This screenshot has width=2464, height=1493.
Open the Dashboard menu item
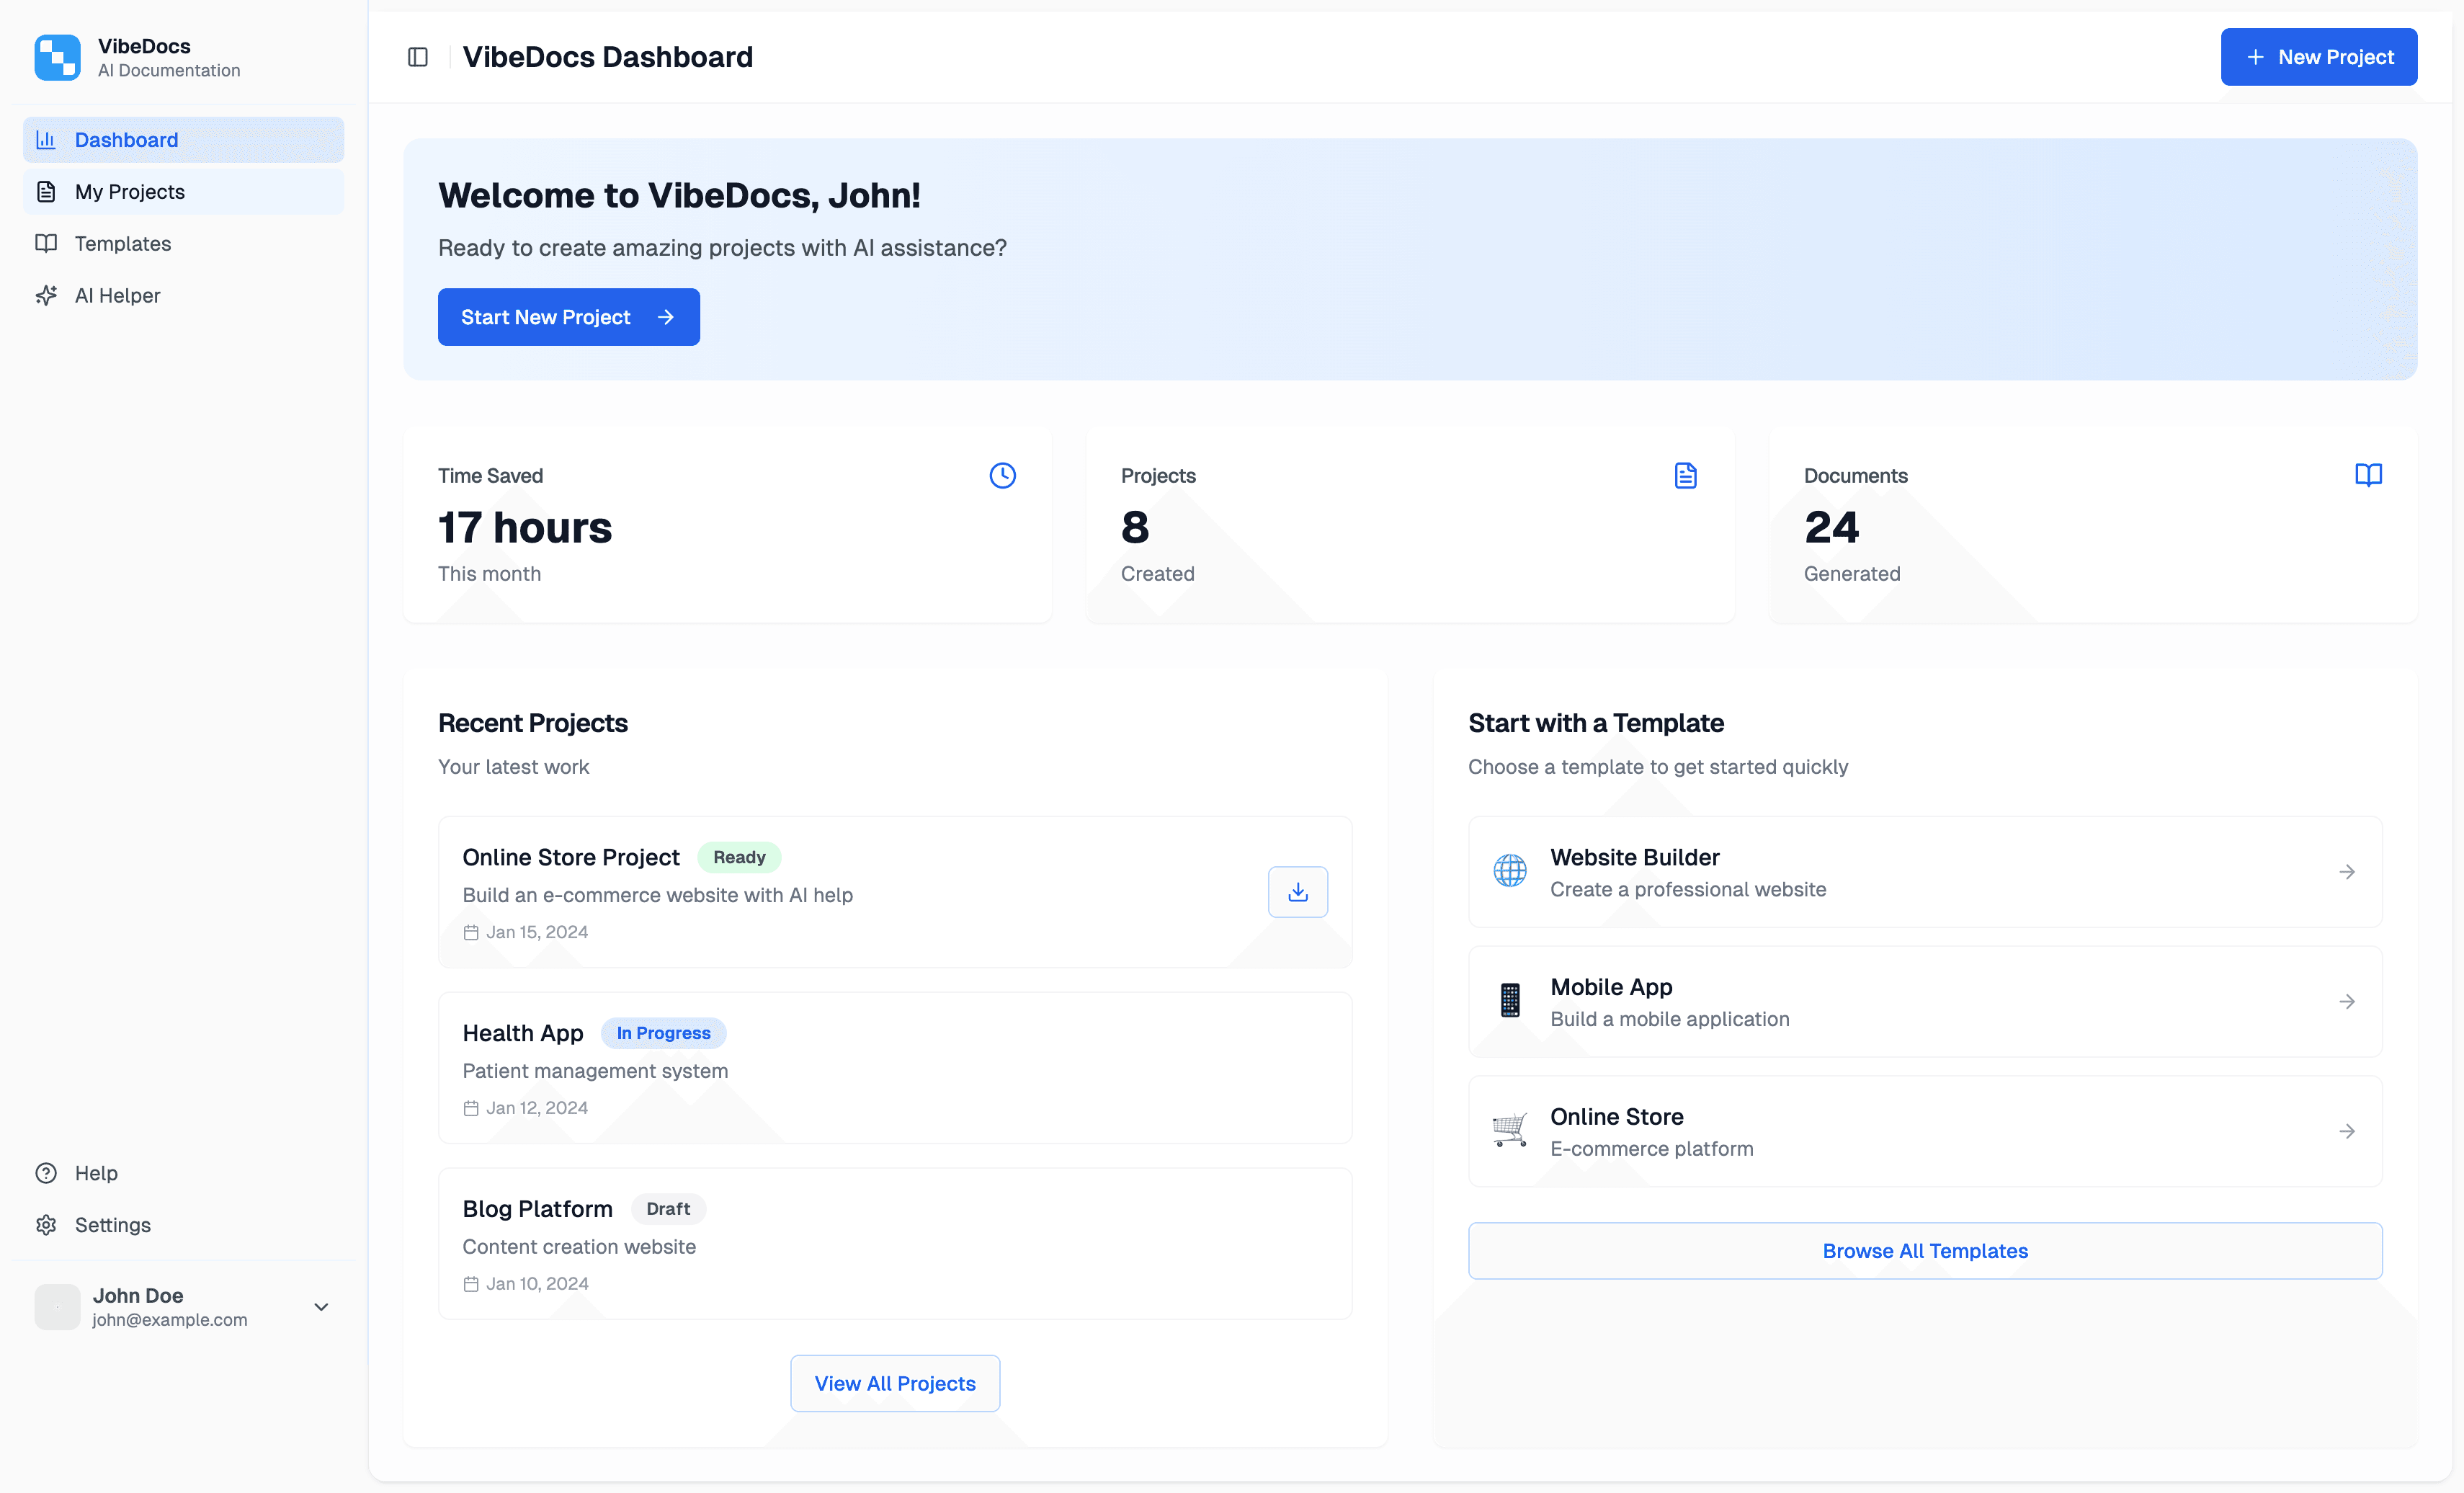[x=184, y=140]
